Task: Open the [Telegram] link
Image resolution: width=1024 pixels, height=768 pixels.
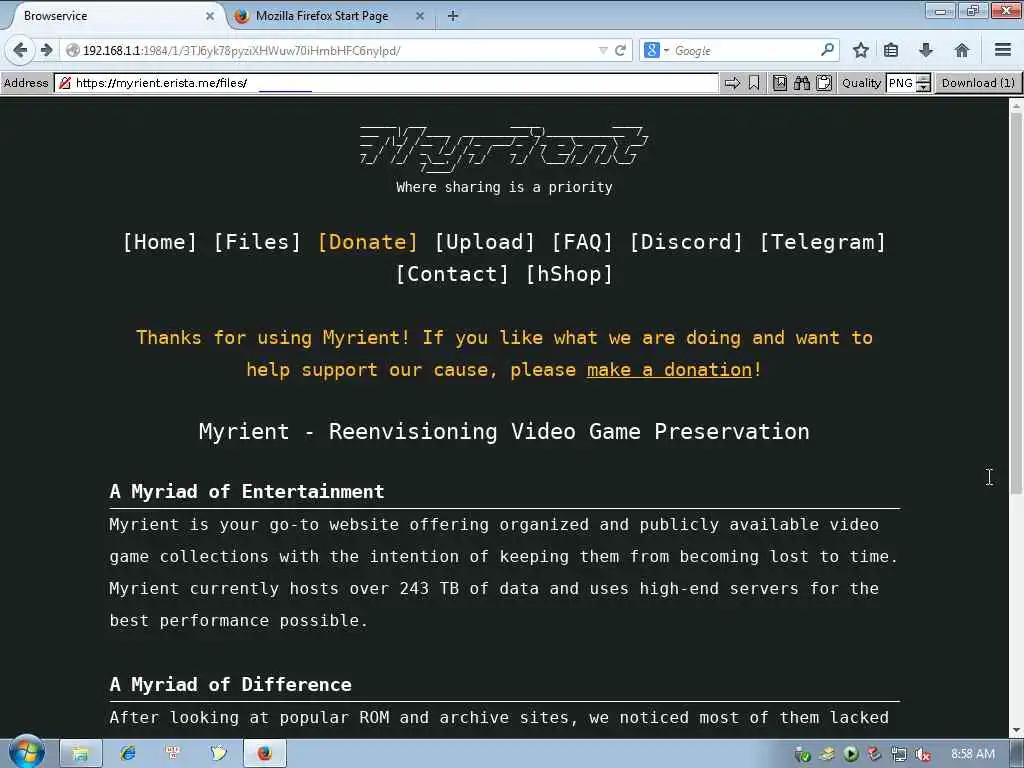Action: point(823,242)
